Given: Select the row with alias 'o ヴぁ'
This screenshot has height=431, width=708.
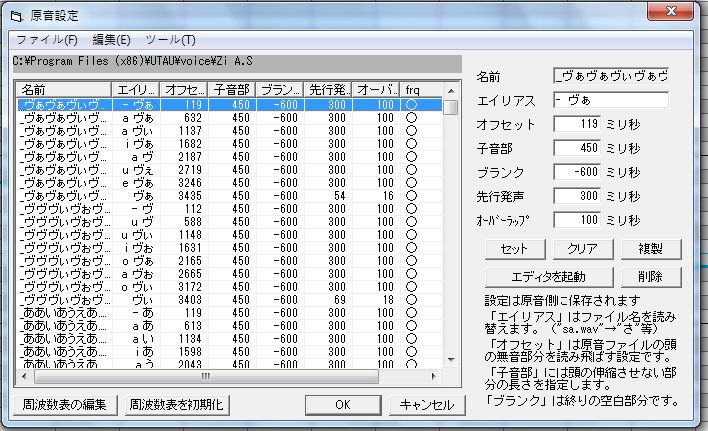Looking at the screenshot, I should click(x=230, y=261).
